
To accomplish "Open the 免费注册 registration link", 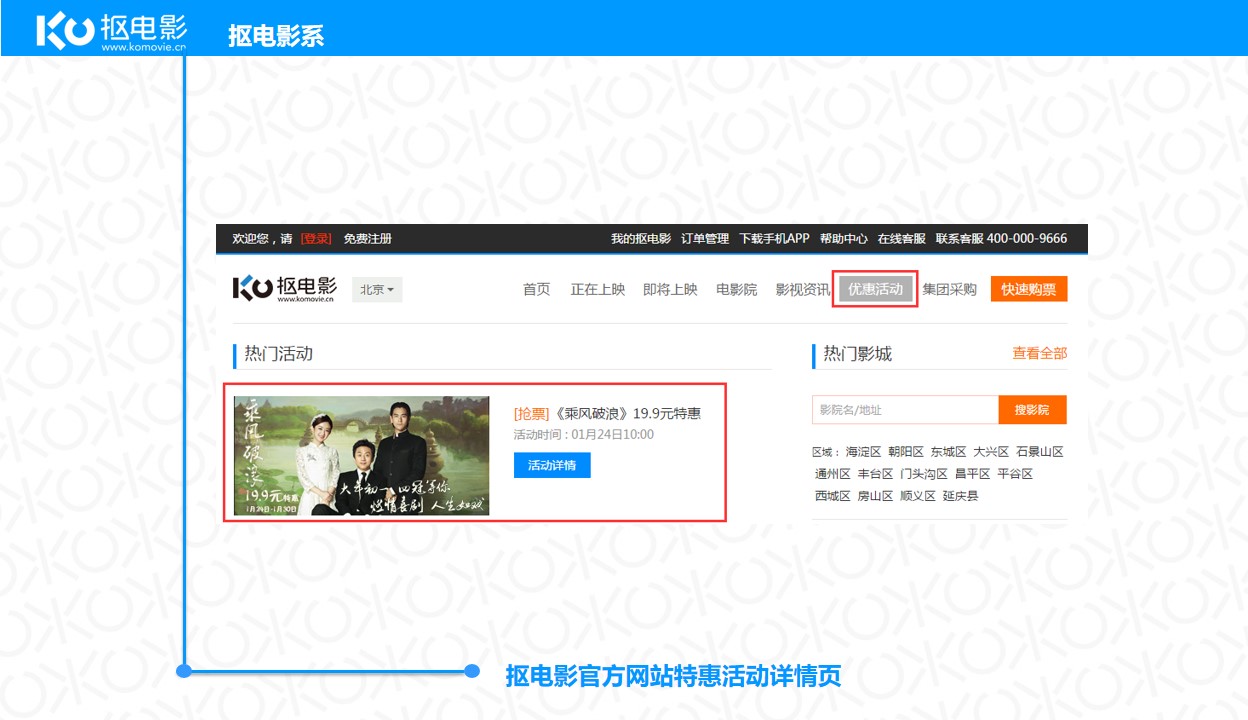I will [x=368, y=239].
